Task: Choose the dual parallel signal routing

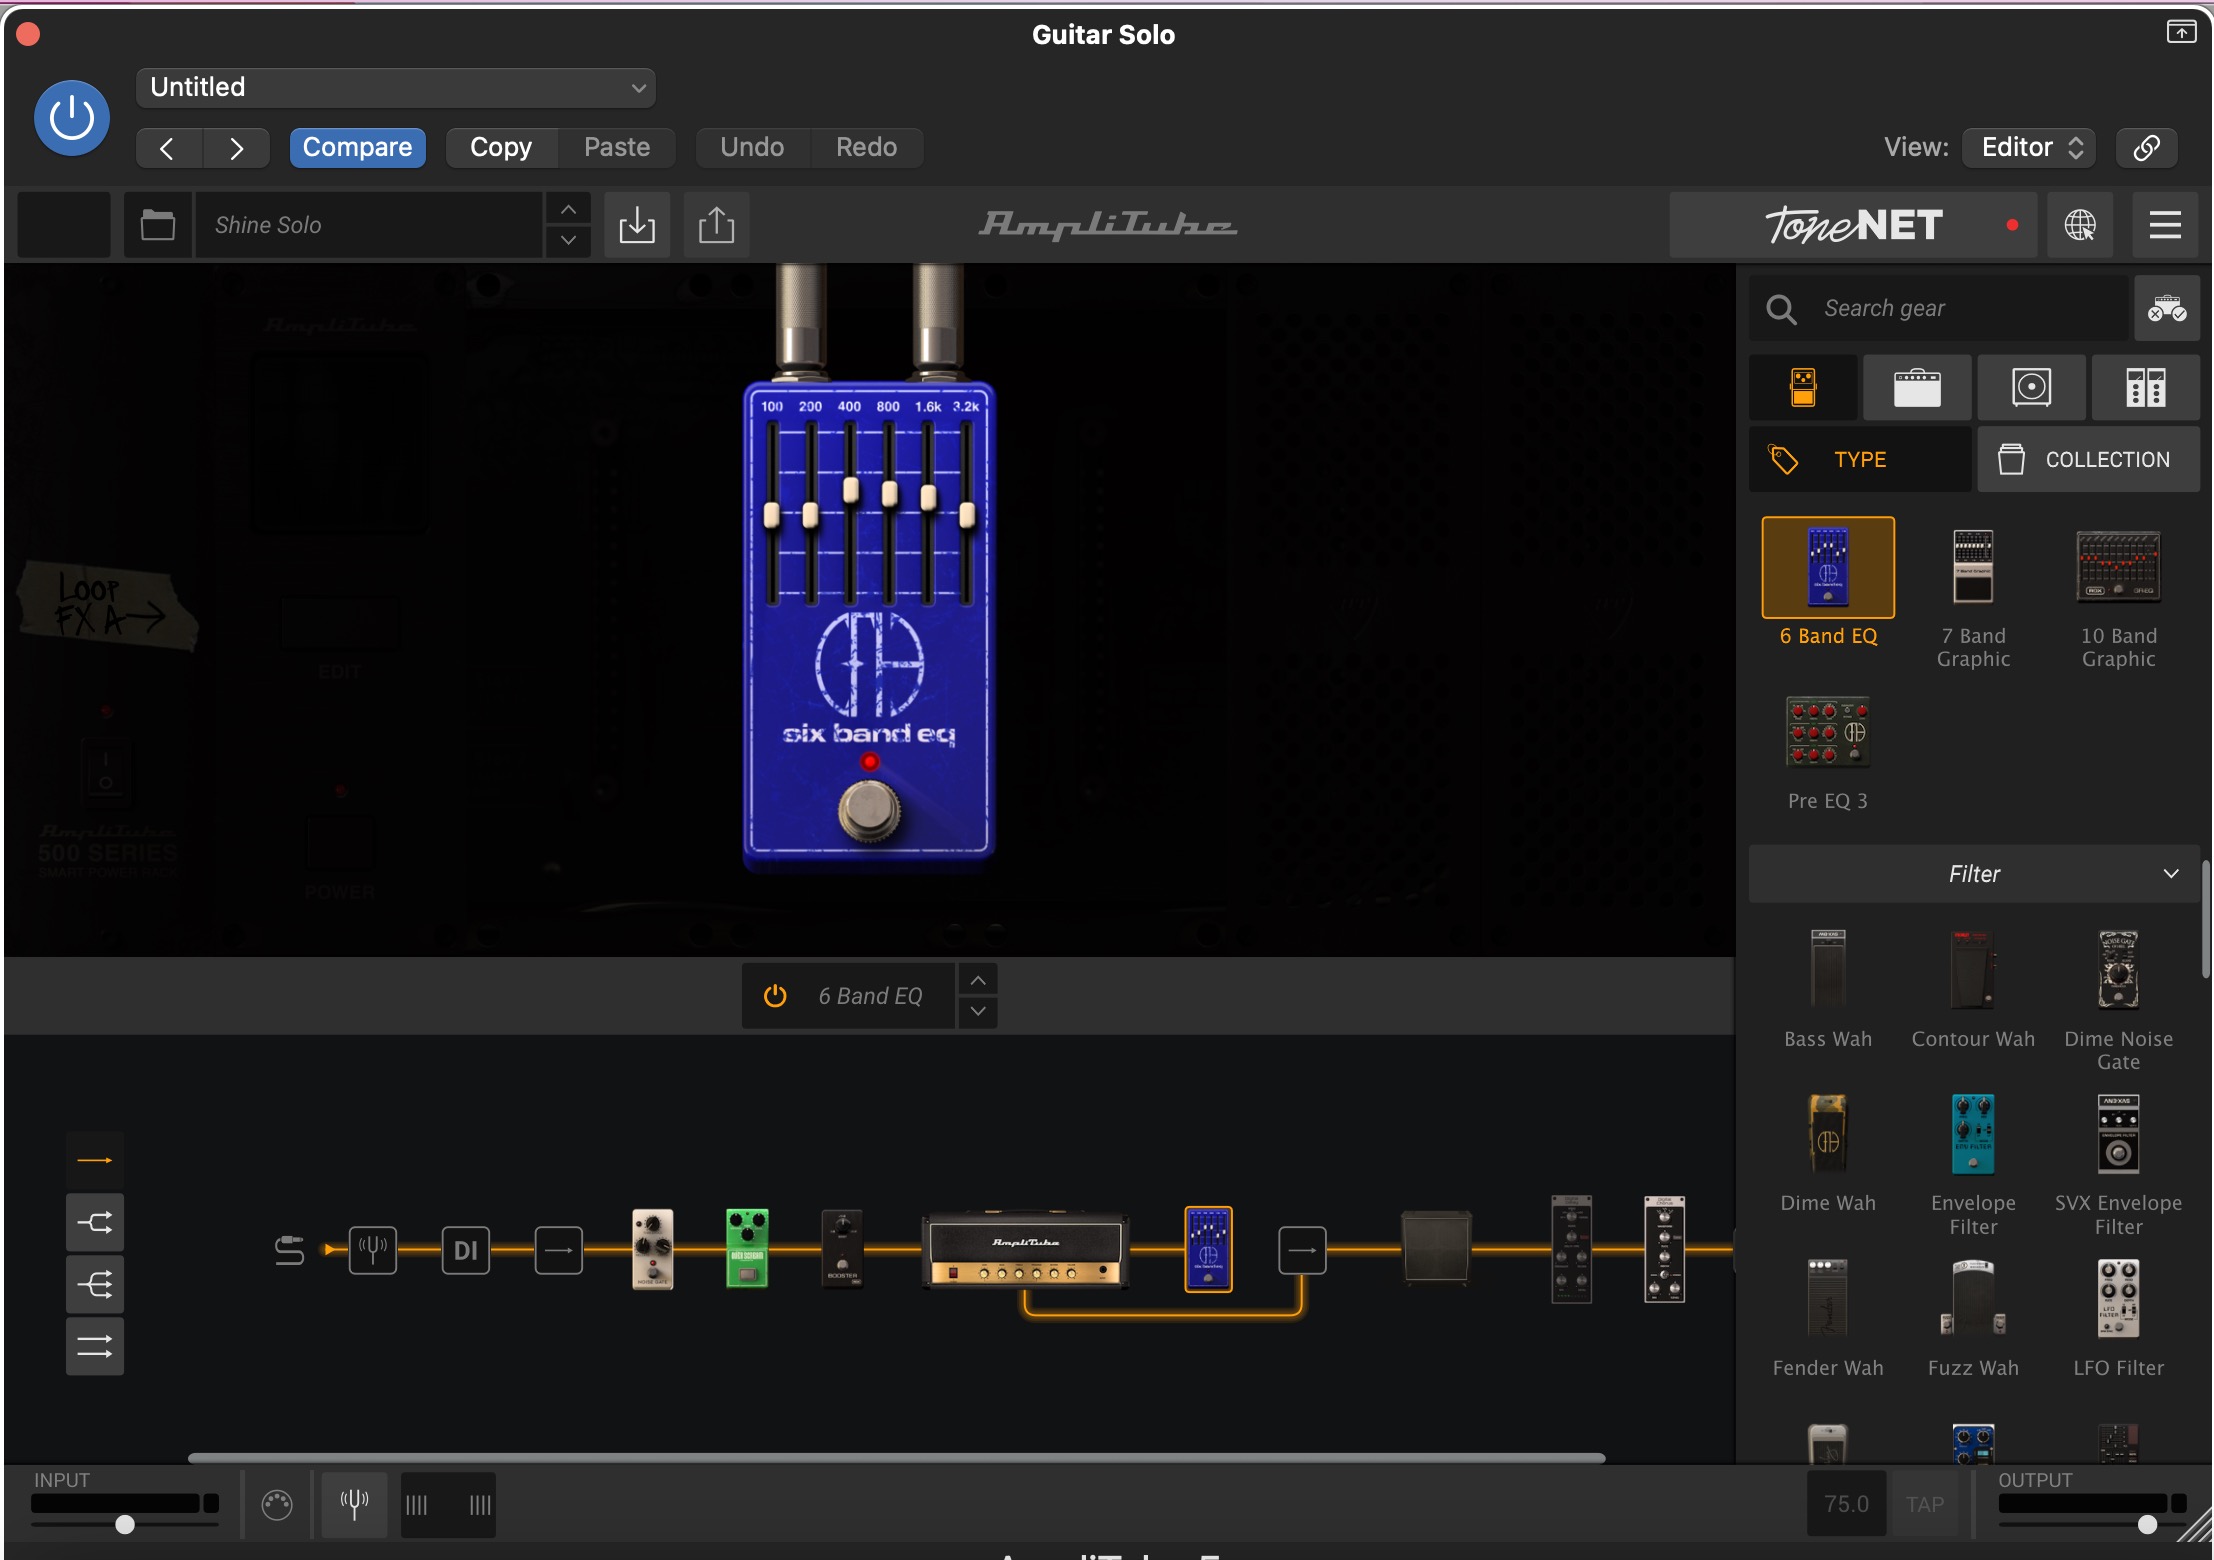Action: click(x=95, y=1347)
